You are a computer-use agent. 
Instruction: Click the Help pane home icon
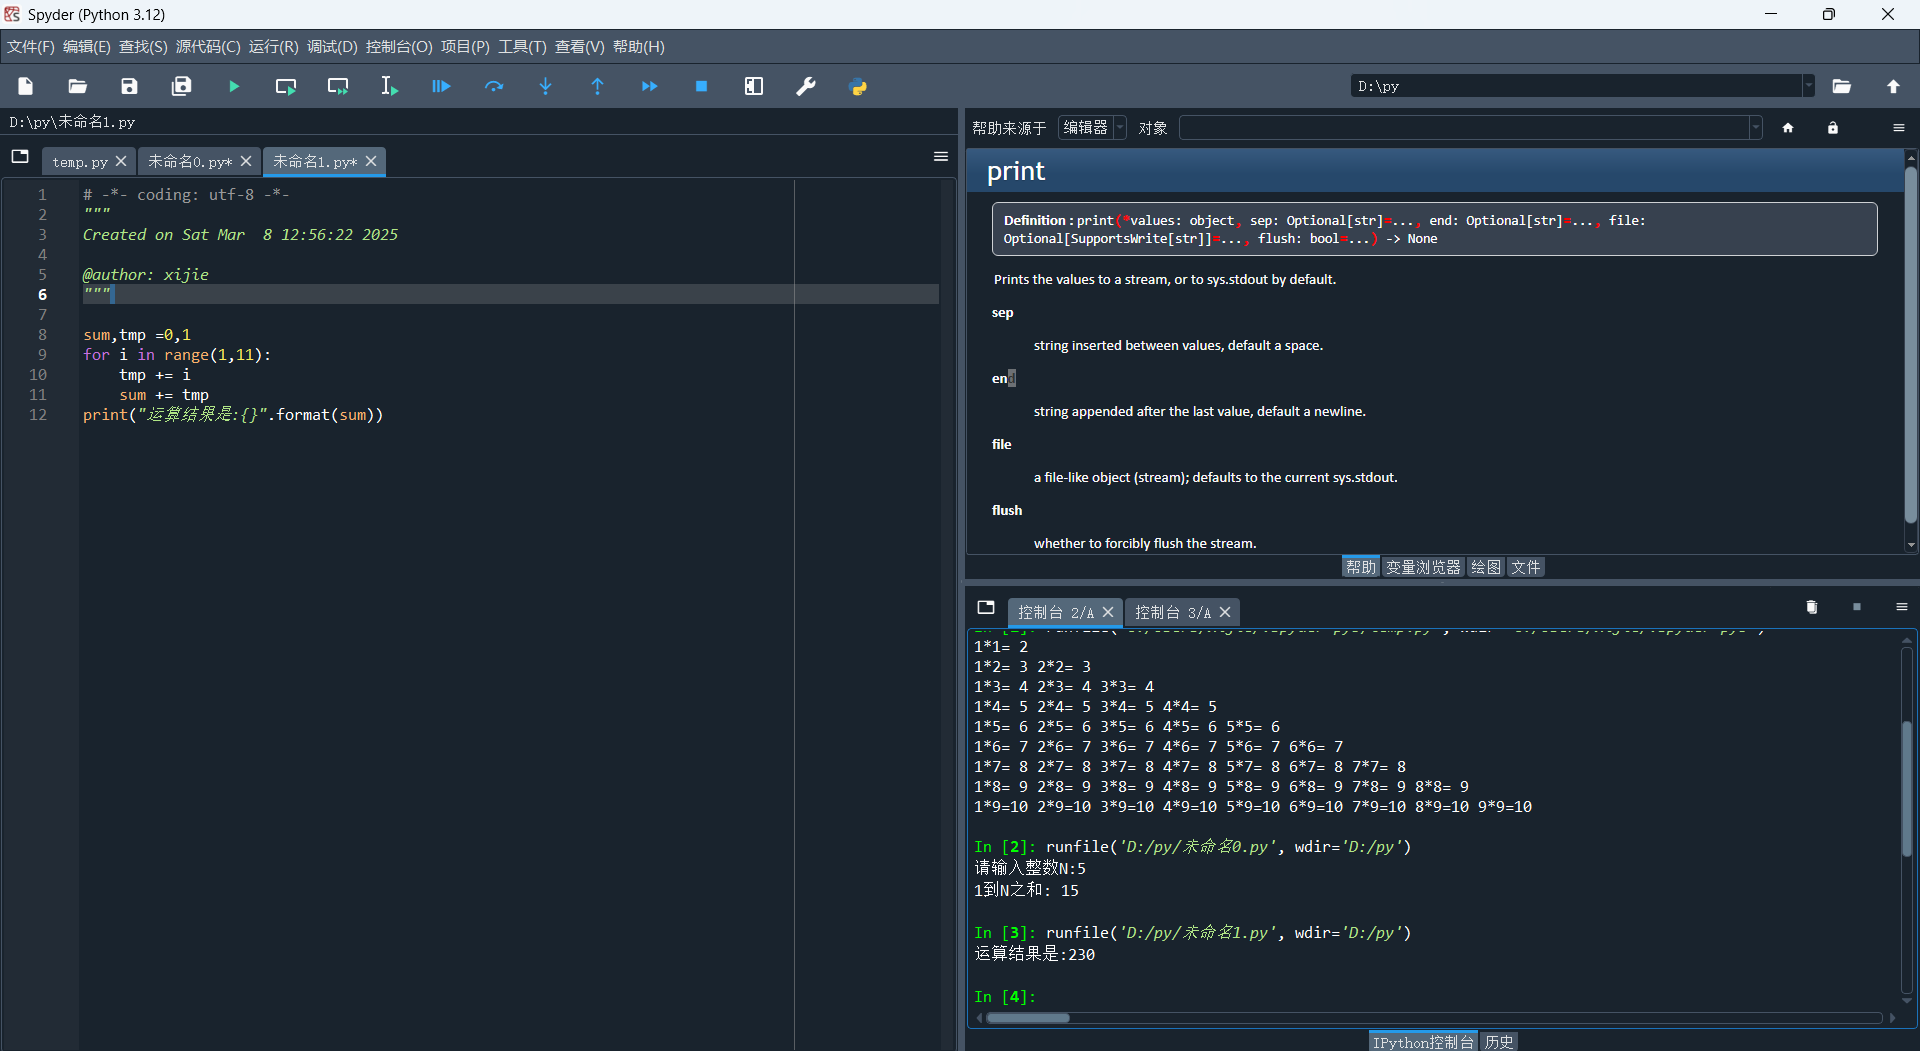coord(1788,128)
